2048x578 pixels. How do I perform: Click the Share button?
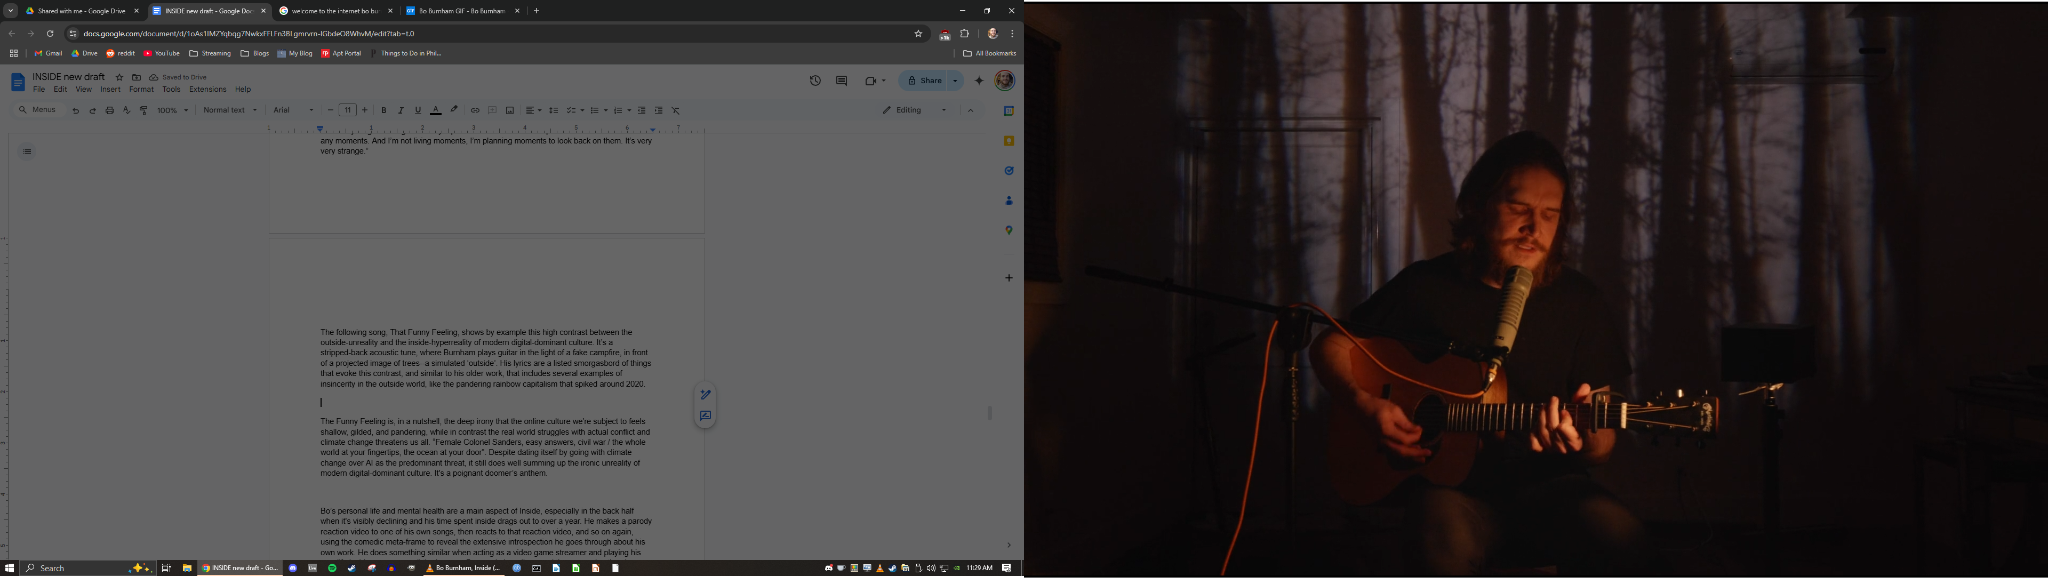pos(925,81)
